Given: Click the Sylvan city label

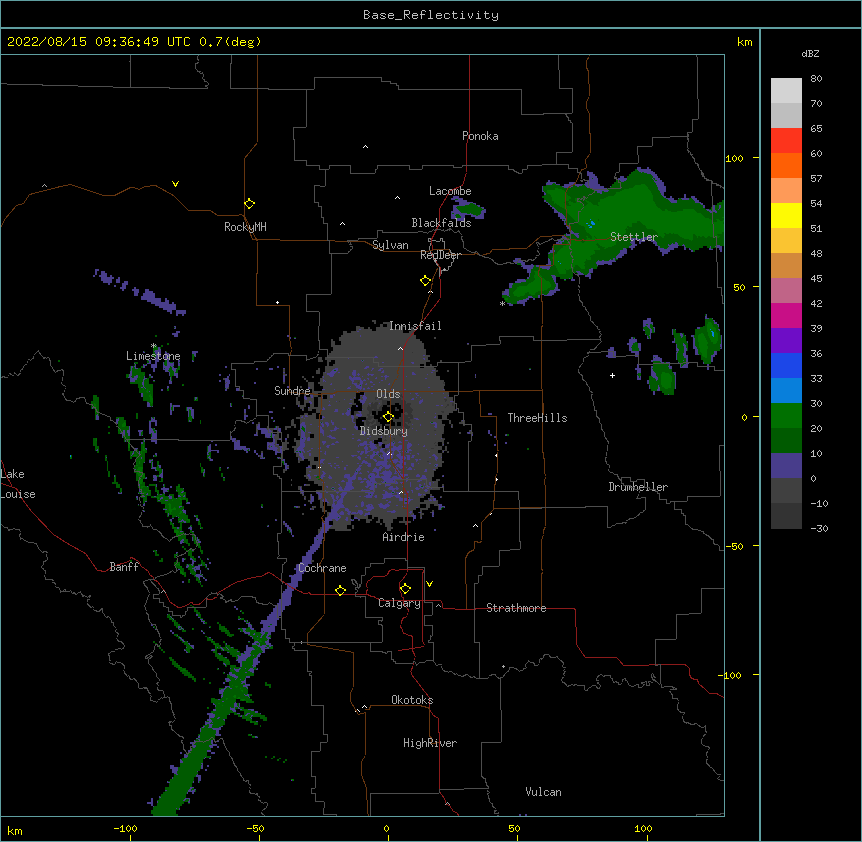Looking at the screenshot, I should coord(390,245).
